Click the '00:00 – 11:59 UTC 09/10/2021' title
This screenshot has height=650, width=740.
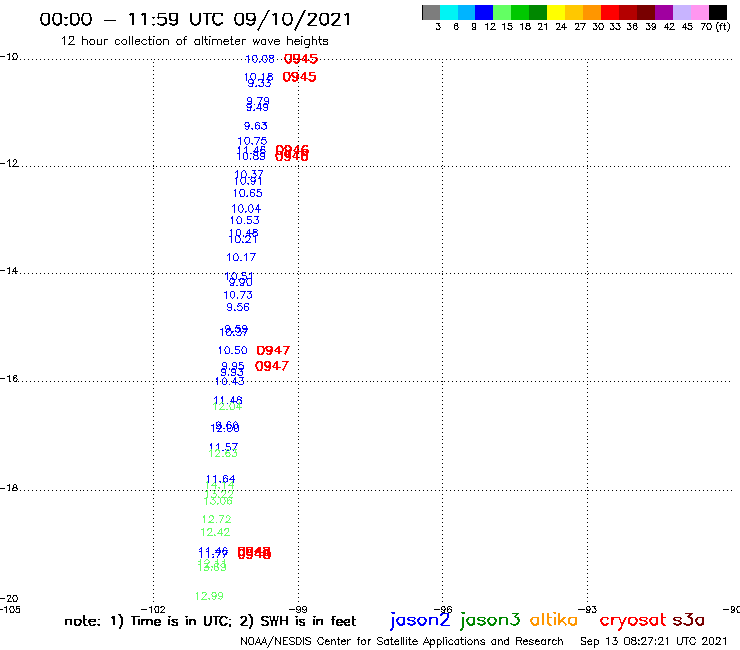click(x=195, y=19)
